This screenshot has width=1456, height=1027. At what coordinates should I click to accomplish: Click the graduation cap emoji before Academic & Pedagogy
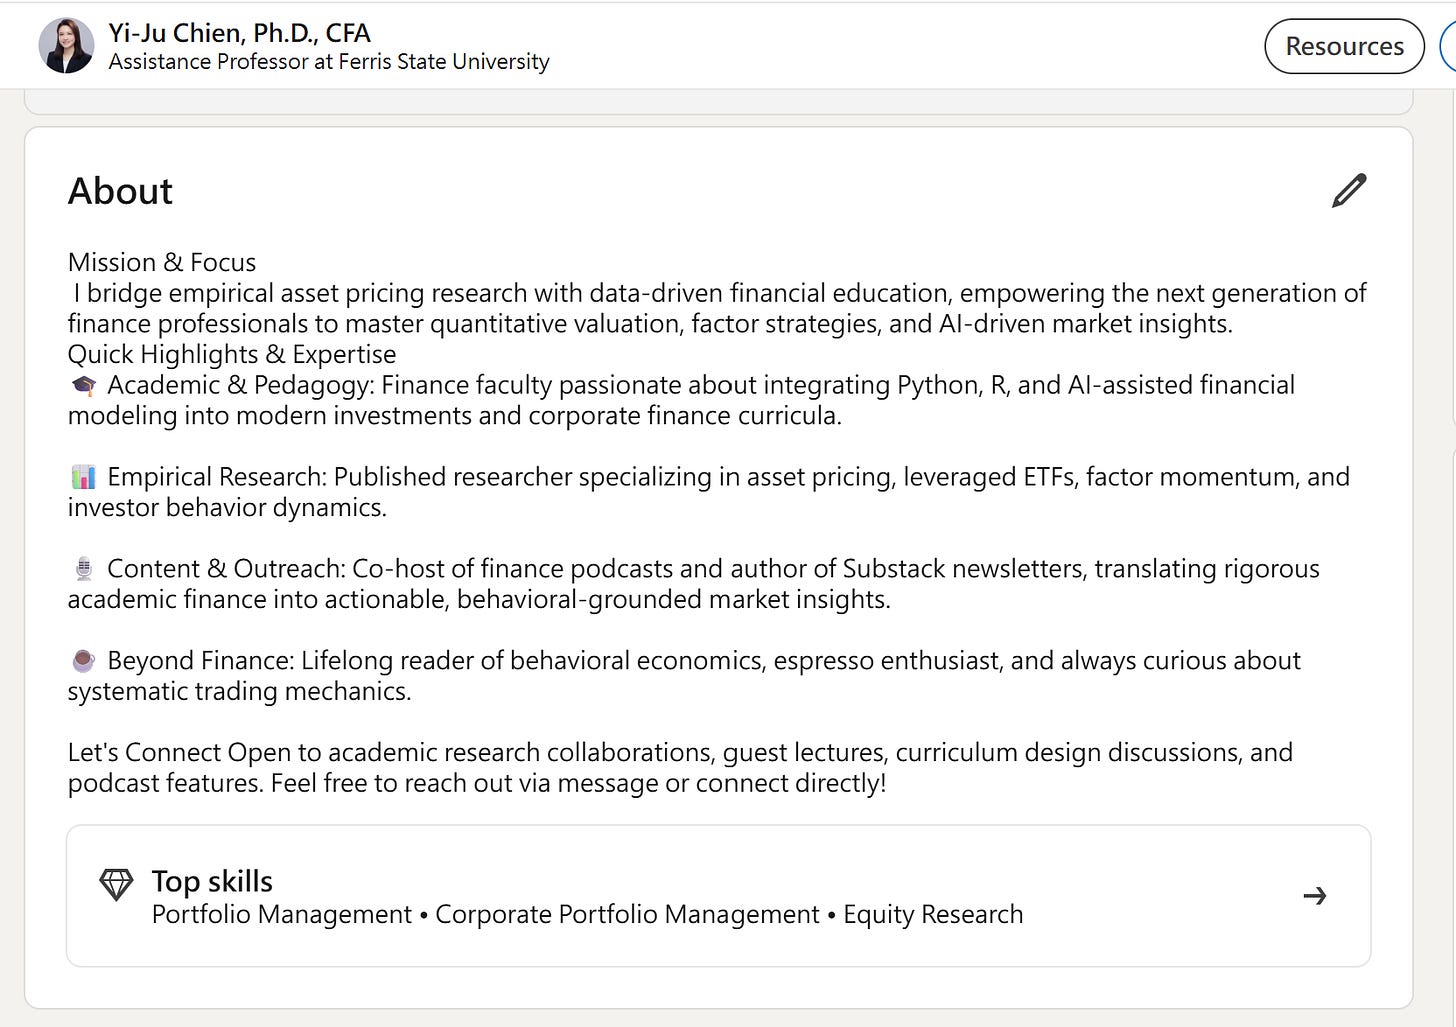[x=84, y=386]
